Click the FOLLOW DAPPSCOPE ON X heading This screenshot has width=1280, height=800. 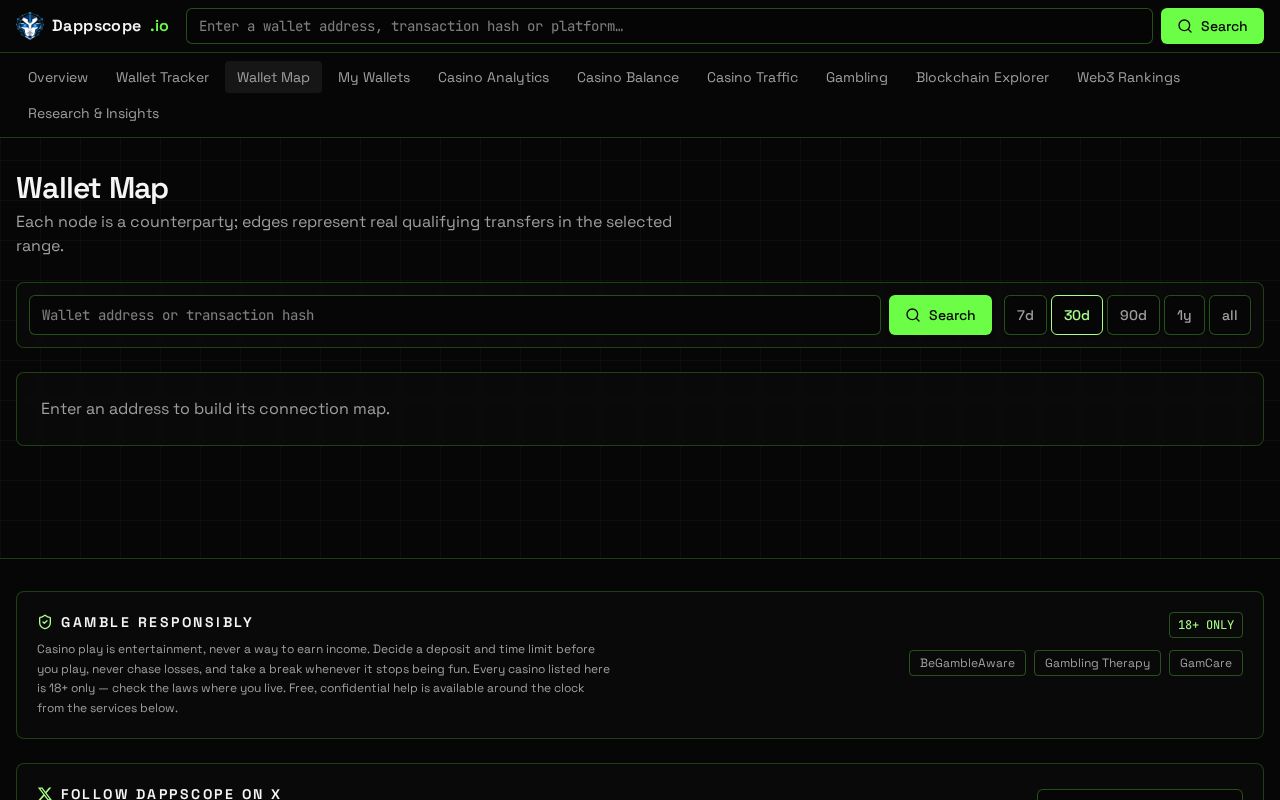[171, 794]
